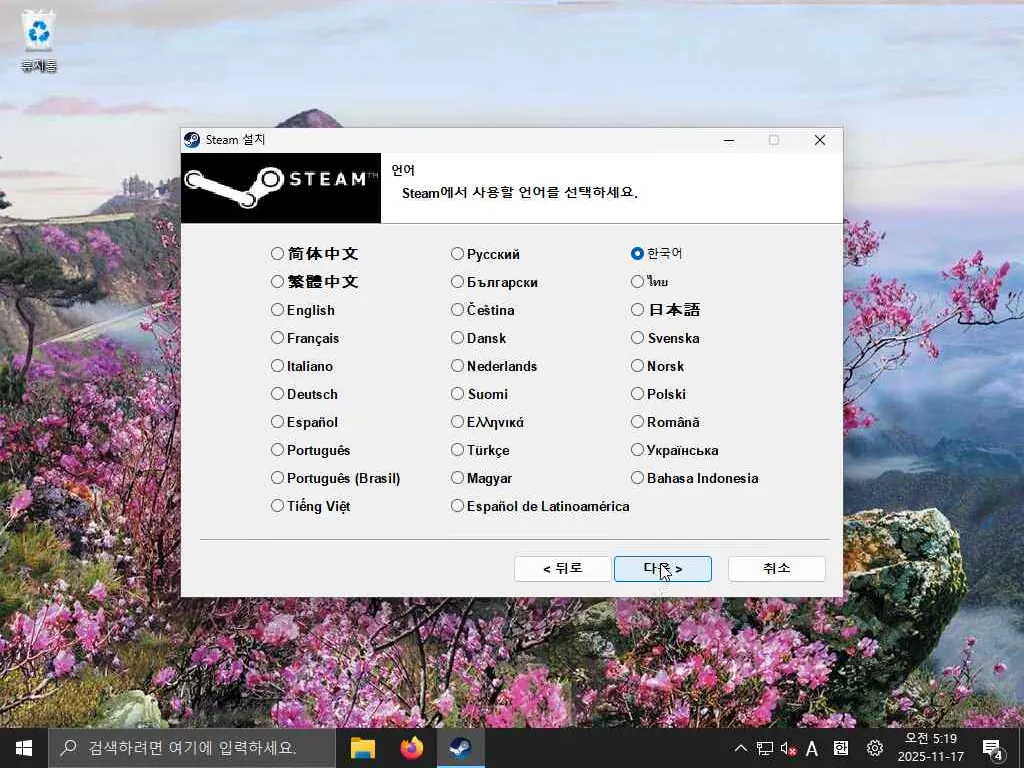
Task: Select Italiano language option
Action: point(302,366)
